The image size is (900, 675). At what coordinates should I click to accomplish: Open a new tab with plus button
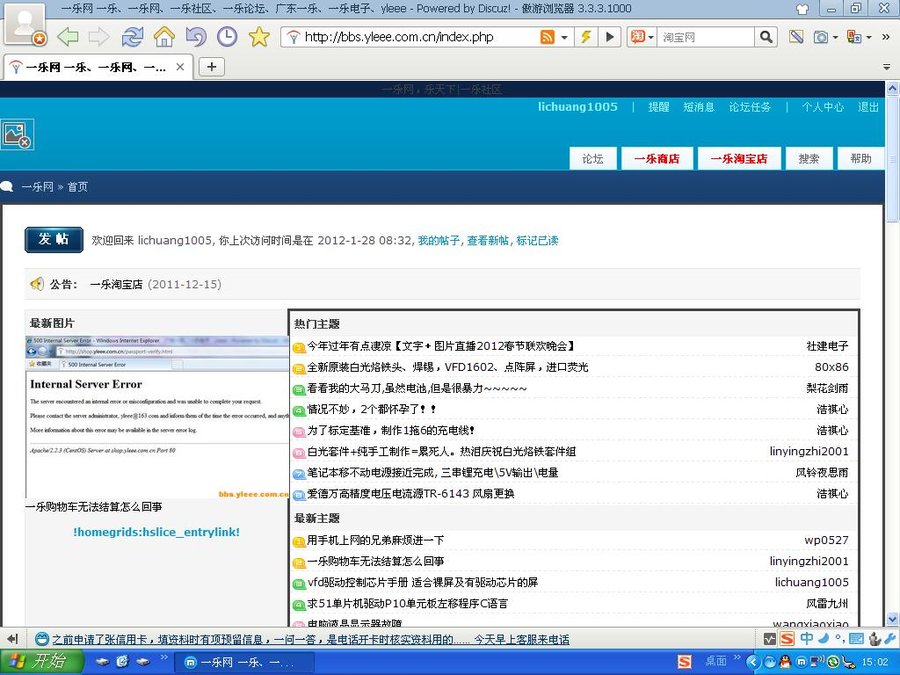pos(211,67)
